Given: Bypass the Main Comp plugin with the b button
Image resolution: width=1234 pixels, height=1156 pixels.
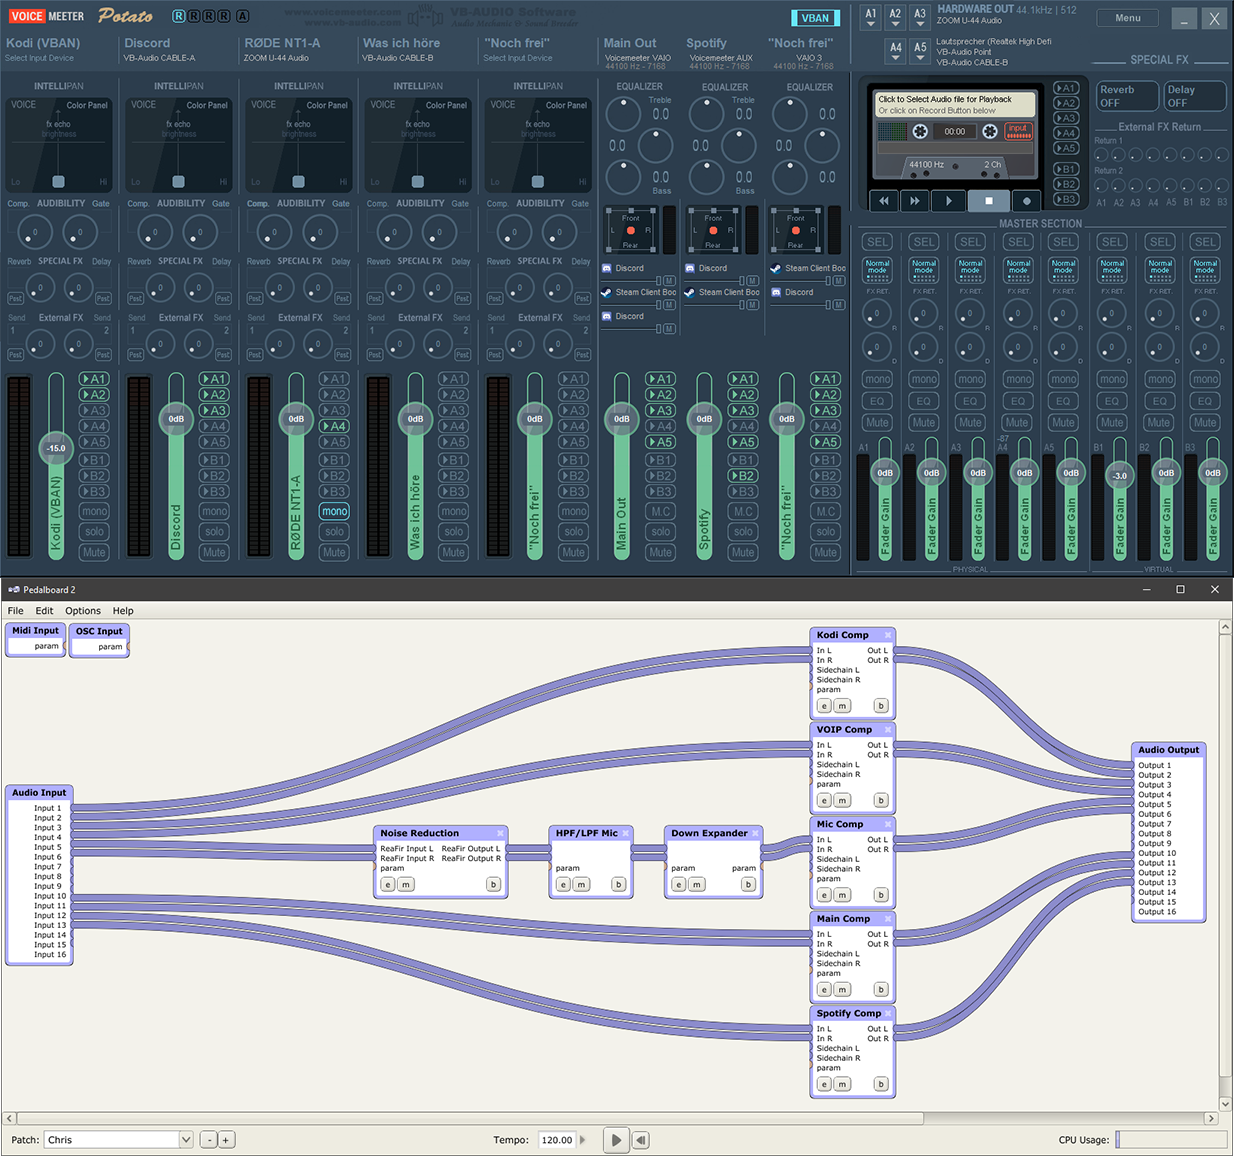Looking at the screenshot, I should pos(881,990).
